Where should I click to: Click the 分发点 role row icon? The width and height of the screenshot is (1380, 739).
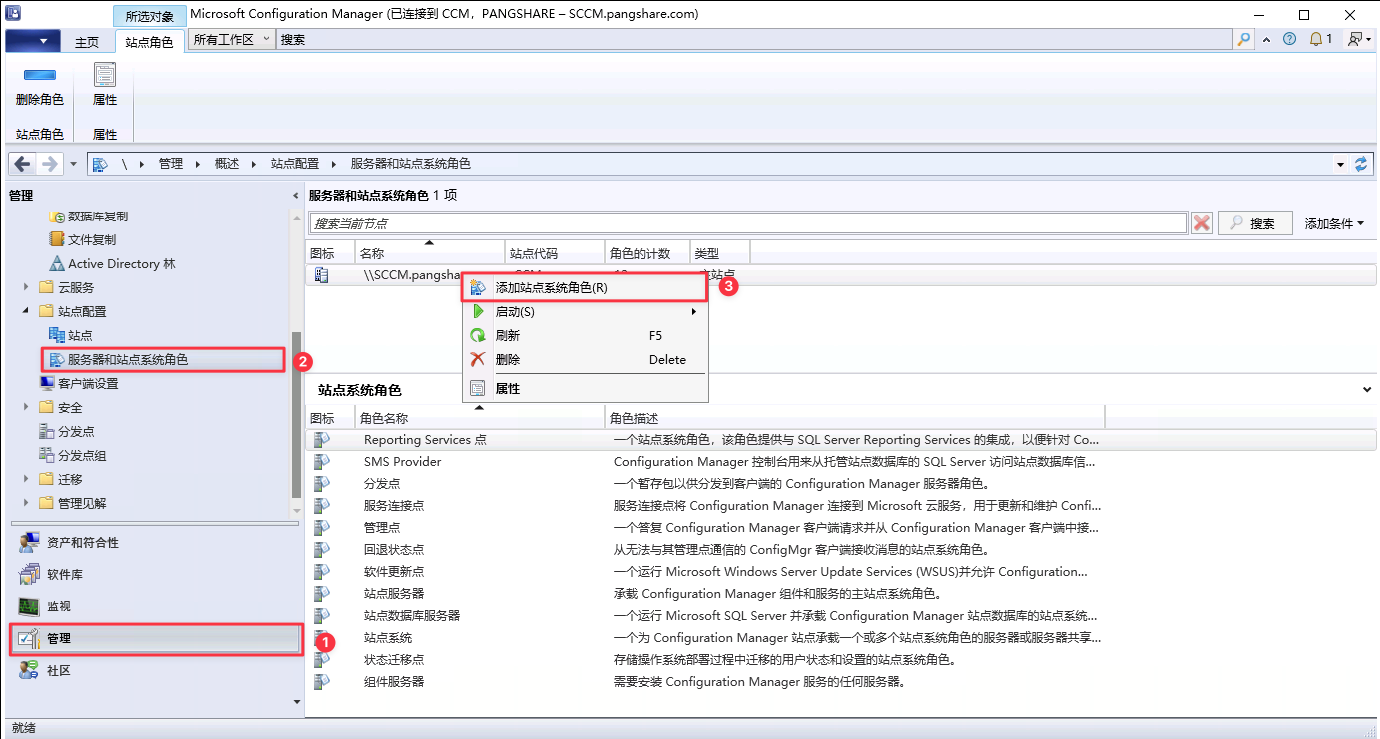click(x=321, y=483)
